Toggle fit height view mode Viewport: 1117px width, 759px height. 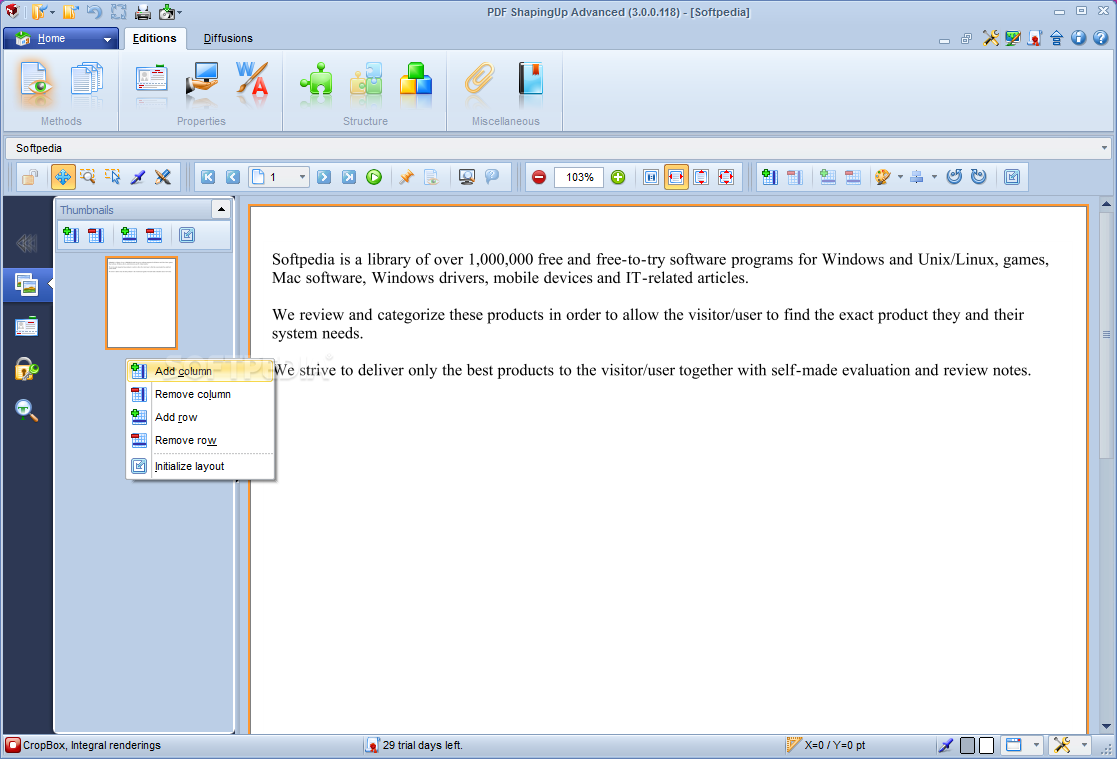[x=701, y=177]
